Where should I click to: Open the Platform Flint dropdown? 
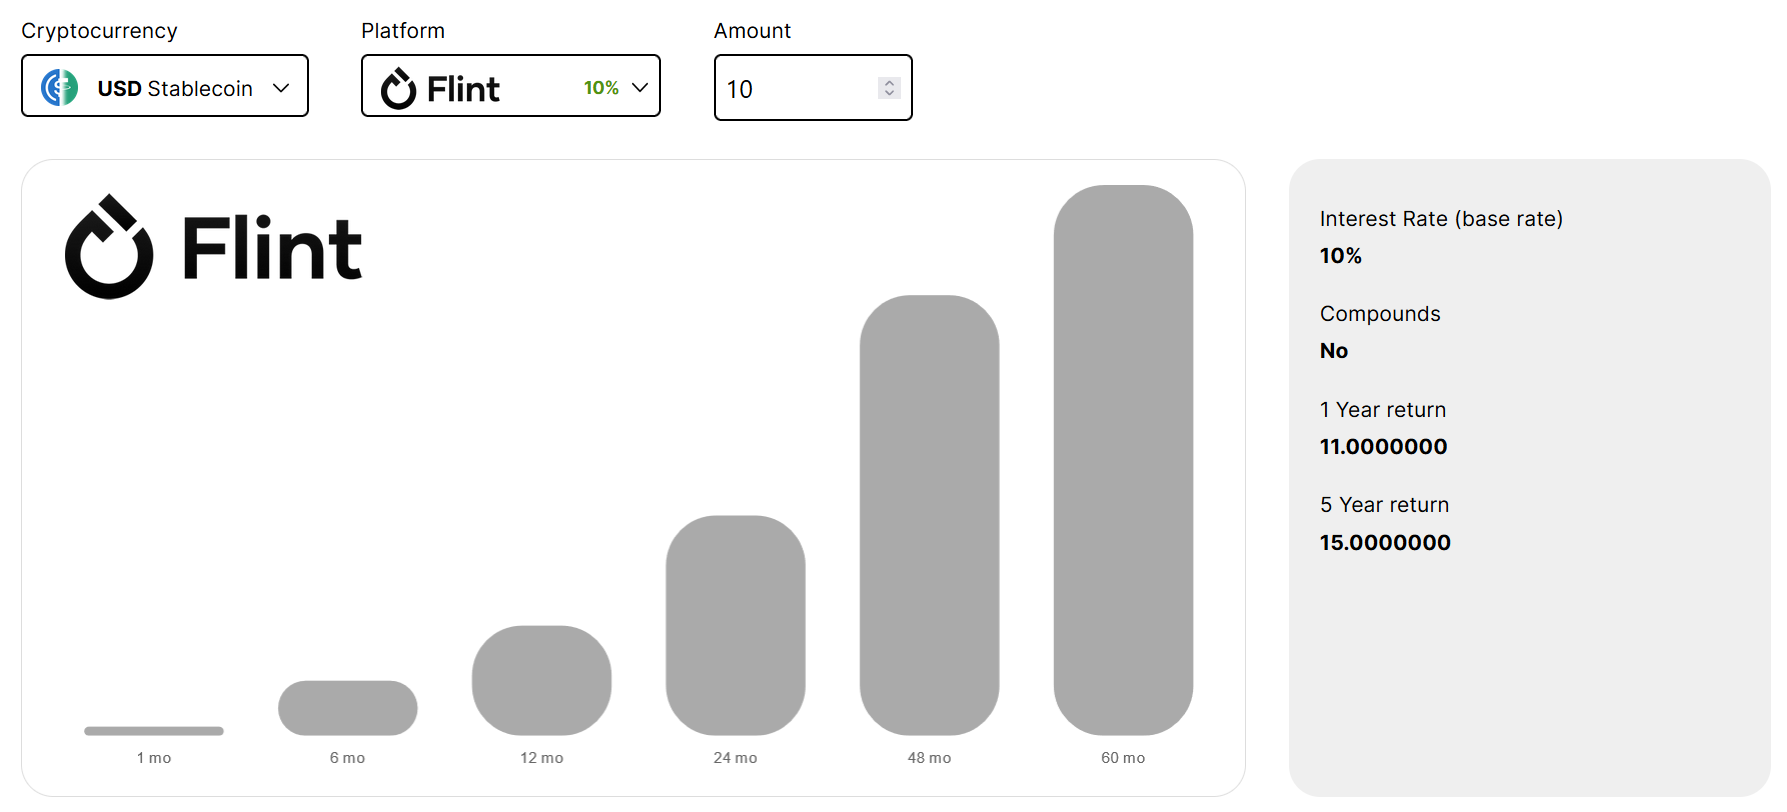point(511,86)
